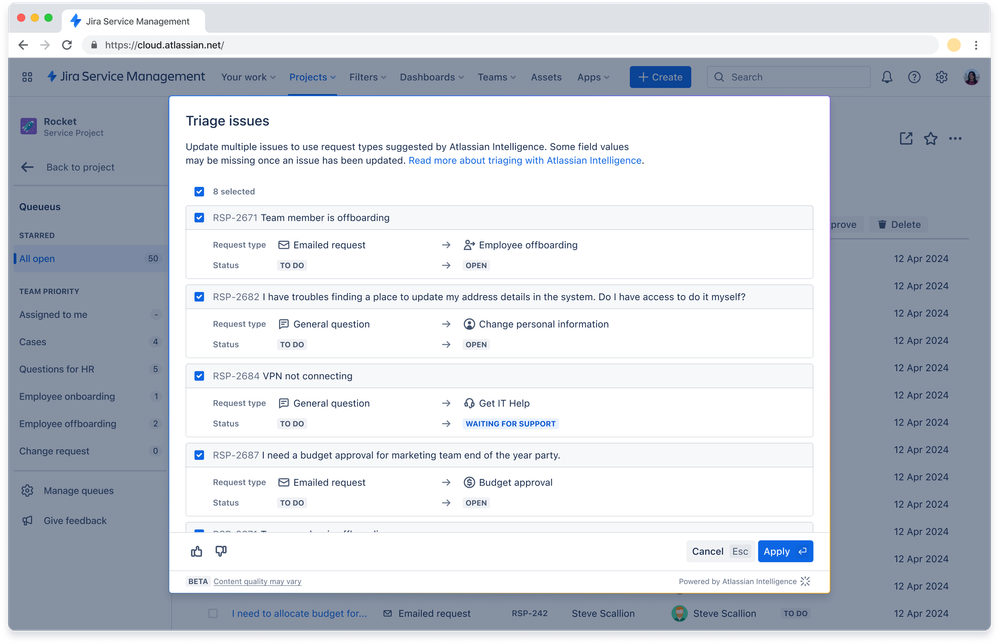999x644 pixels.
Task: Star this queue
Action: click(x=931, y=138)
